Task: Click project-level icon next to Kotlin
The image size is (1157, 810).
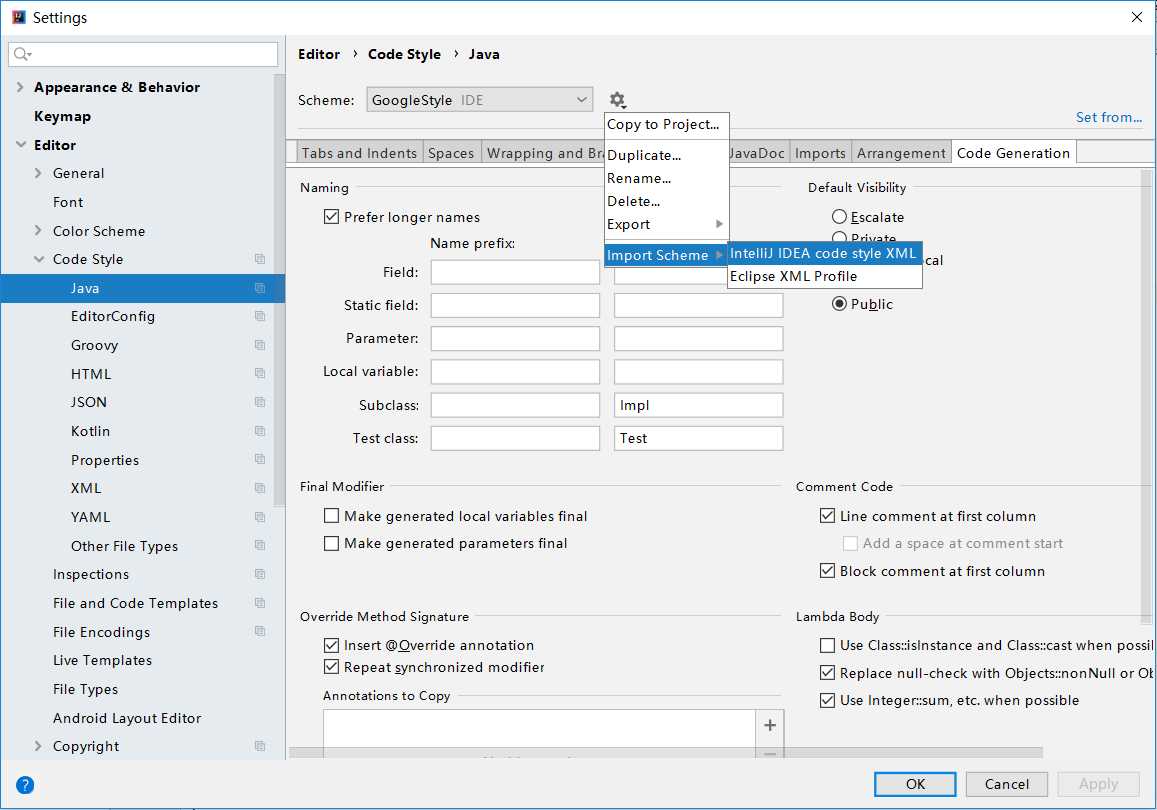Action: [260, 431]
